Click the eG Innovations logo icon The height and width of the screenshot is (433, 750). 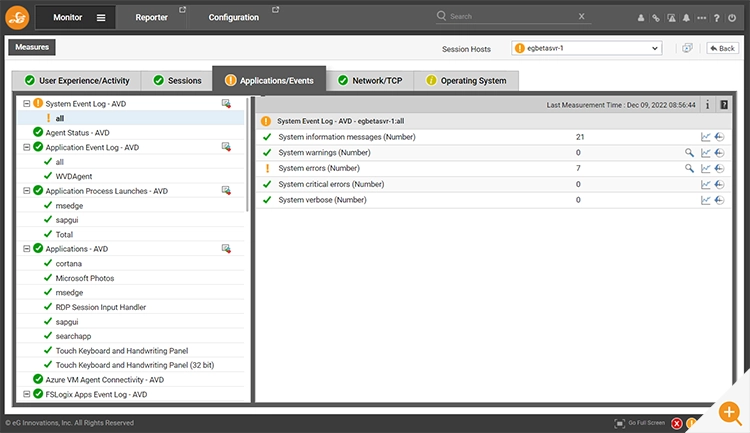click(17, 17)
